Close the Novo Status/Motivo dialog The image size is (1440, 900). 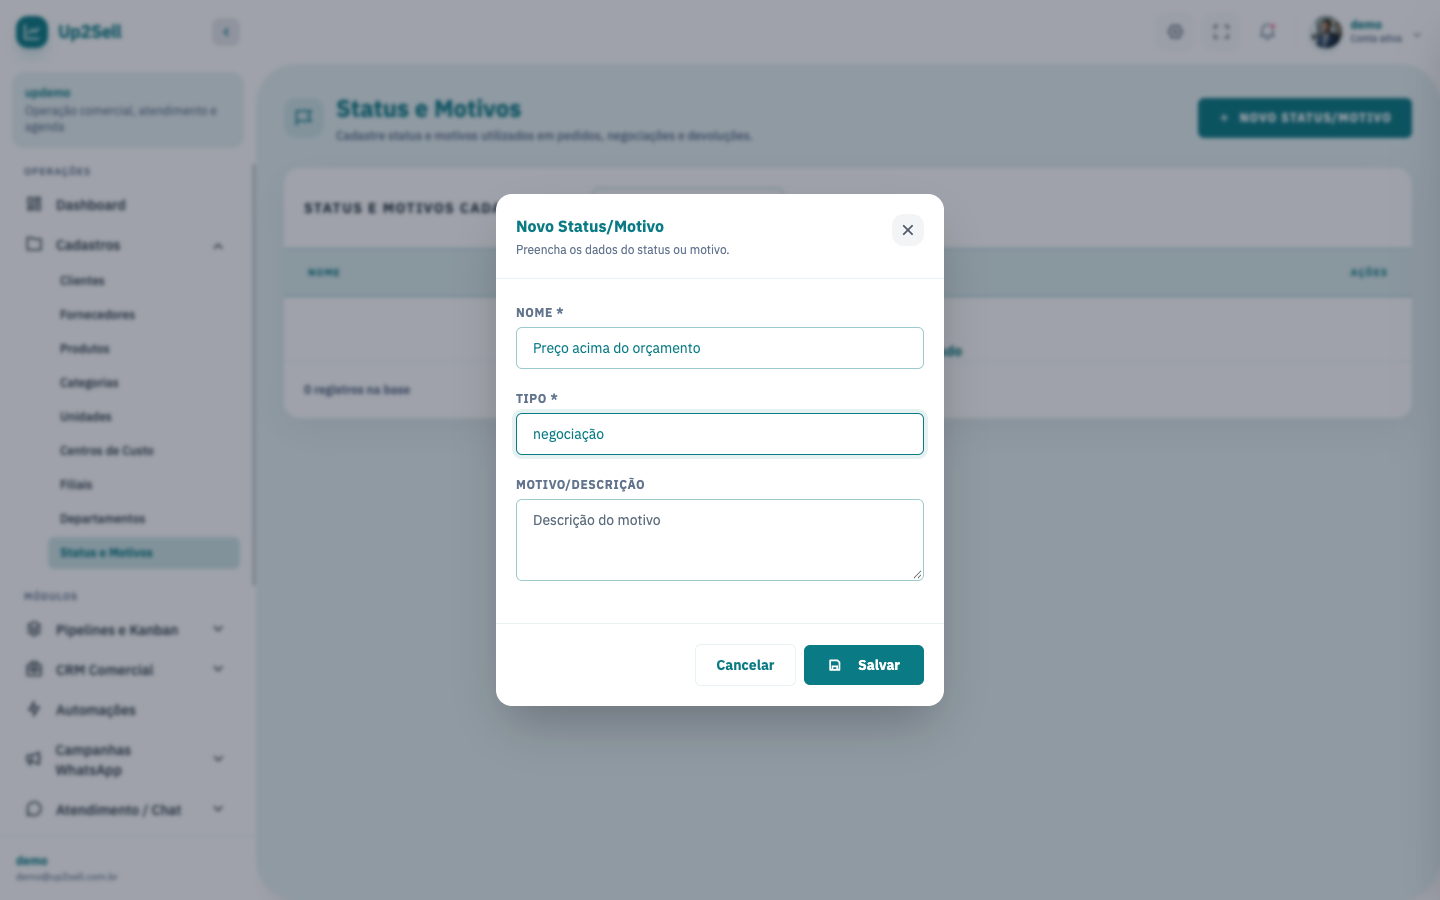point(907,230)
